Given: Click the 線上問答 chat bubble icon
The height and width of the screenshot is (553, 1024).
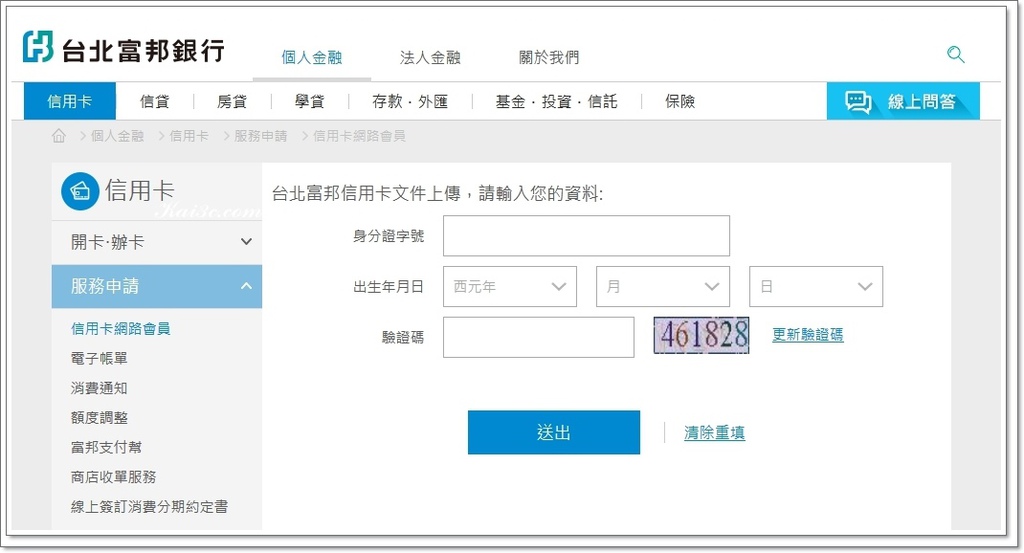Looking at the screenshot, I should coord(857,102).
